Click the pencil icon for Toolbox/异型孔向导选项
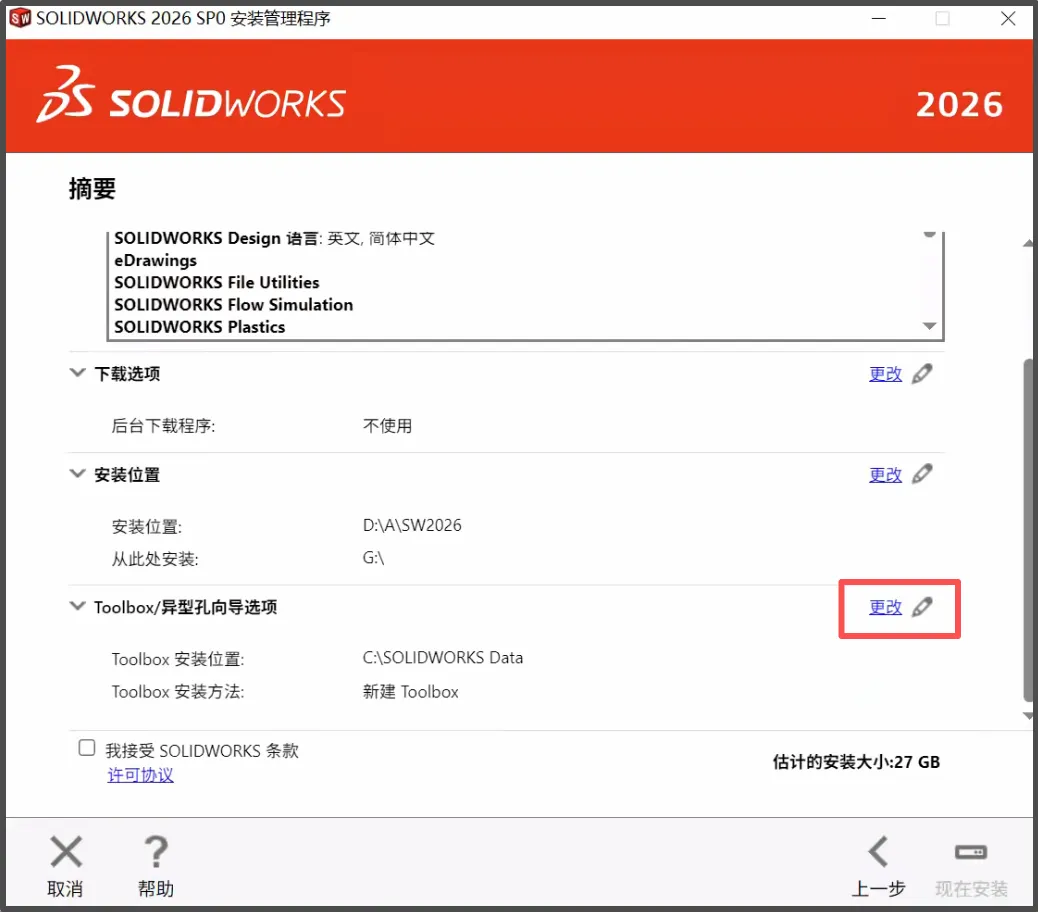 (922, 607)
